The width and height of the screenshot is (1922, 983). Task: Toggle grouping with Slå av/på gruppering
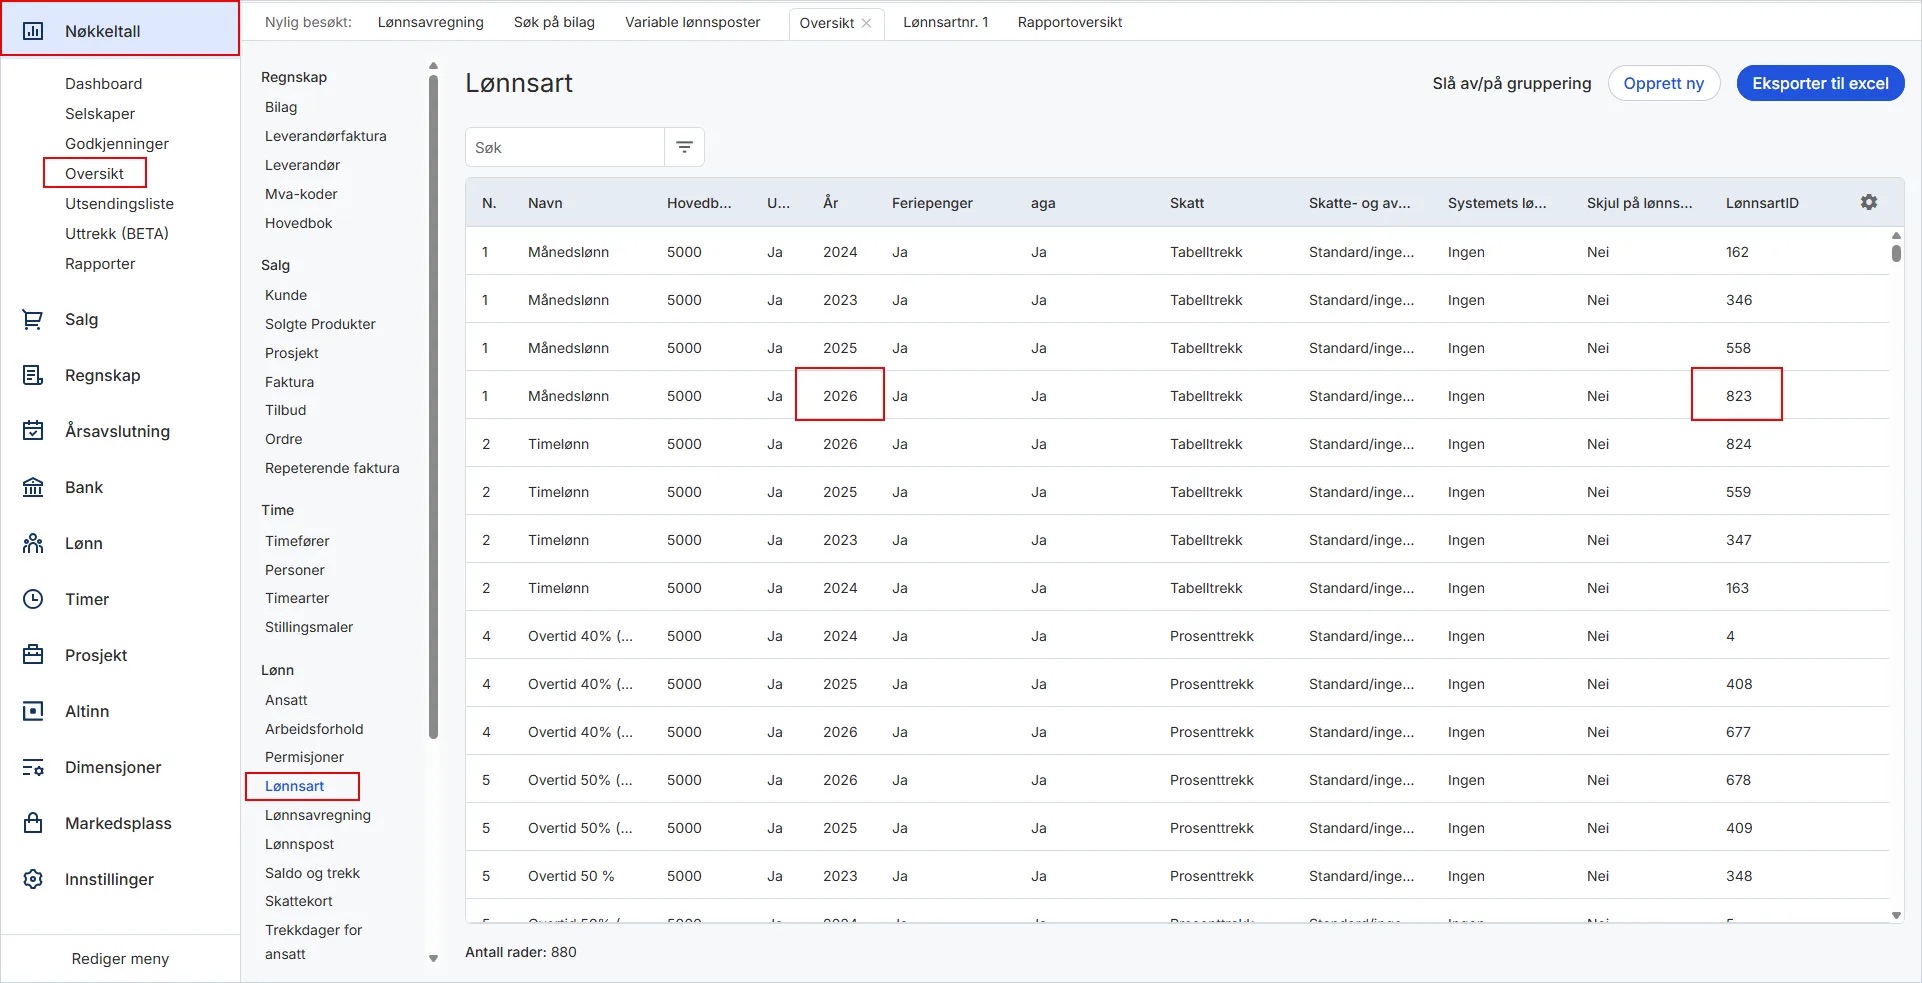1511,84
